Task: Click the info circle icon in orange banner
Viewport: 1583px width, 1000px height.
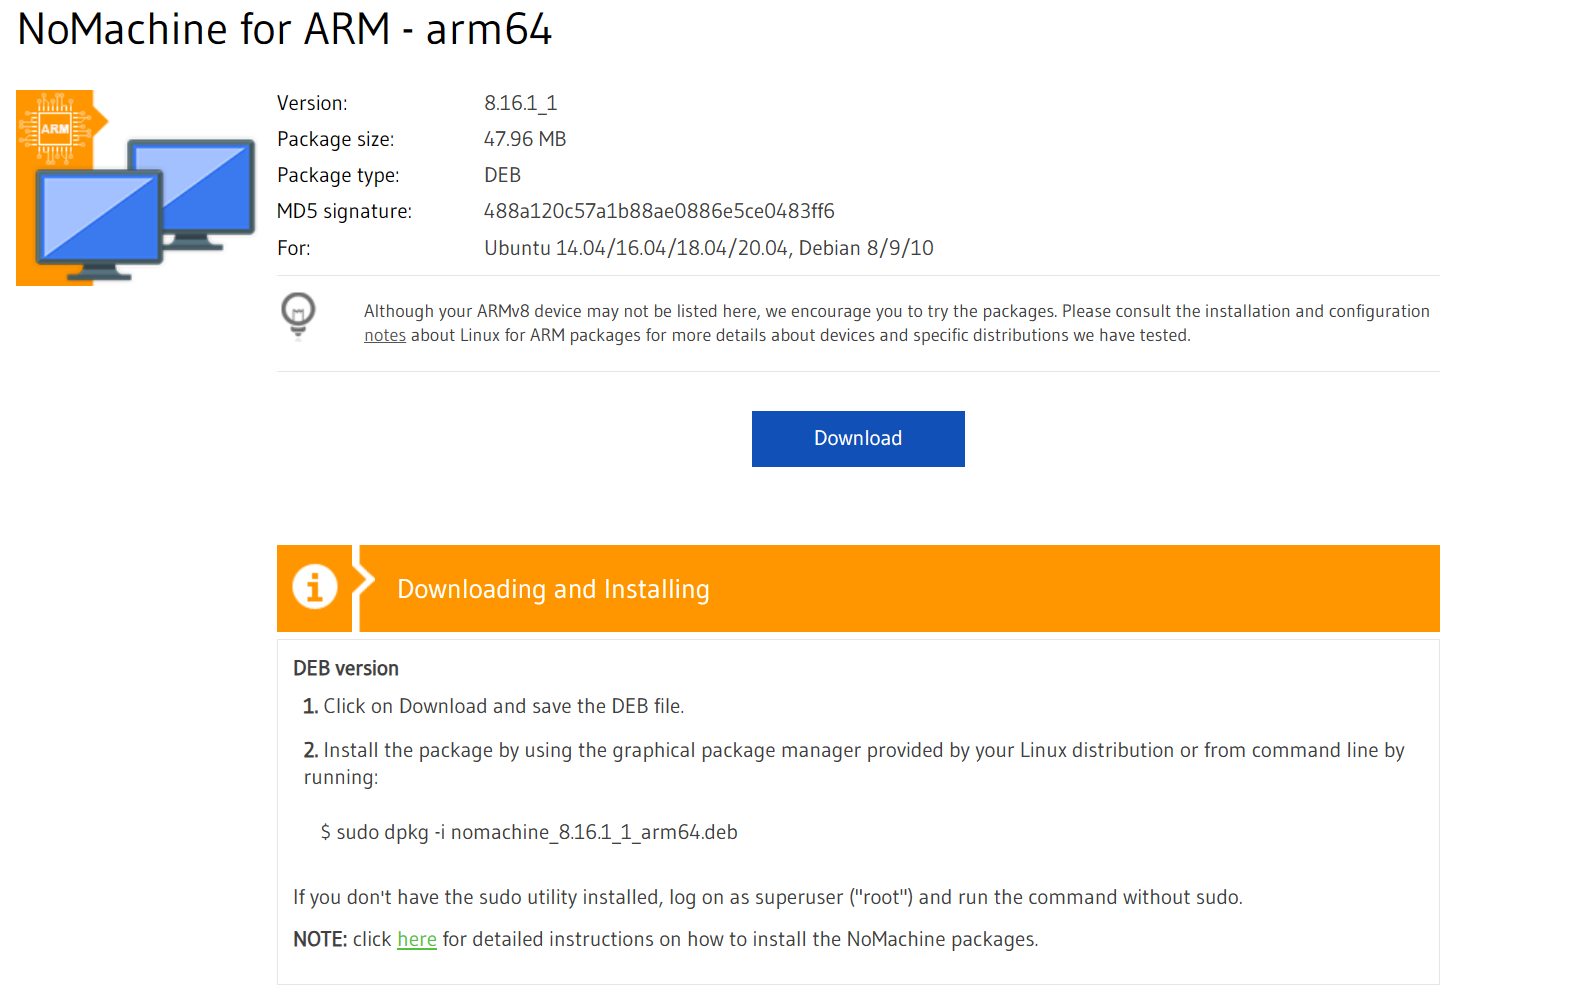Action: click(314, 587)
